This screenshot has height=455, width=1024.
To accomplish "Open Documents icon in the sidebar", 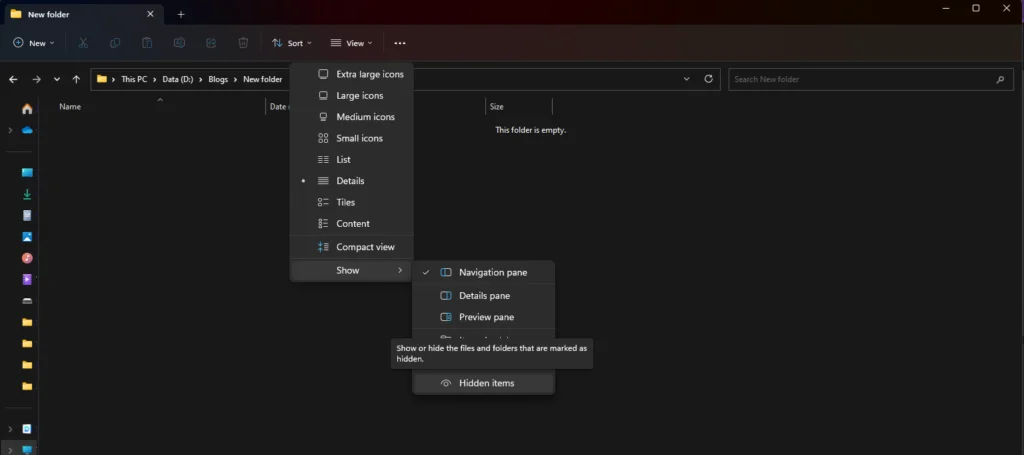I will click(x=27, y=215).
